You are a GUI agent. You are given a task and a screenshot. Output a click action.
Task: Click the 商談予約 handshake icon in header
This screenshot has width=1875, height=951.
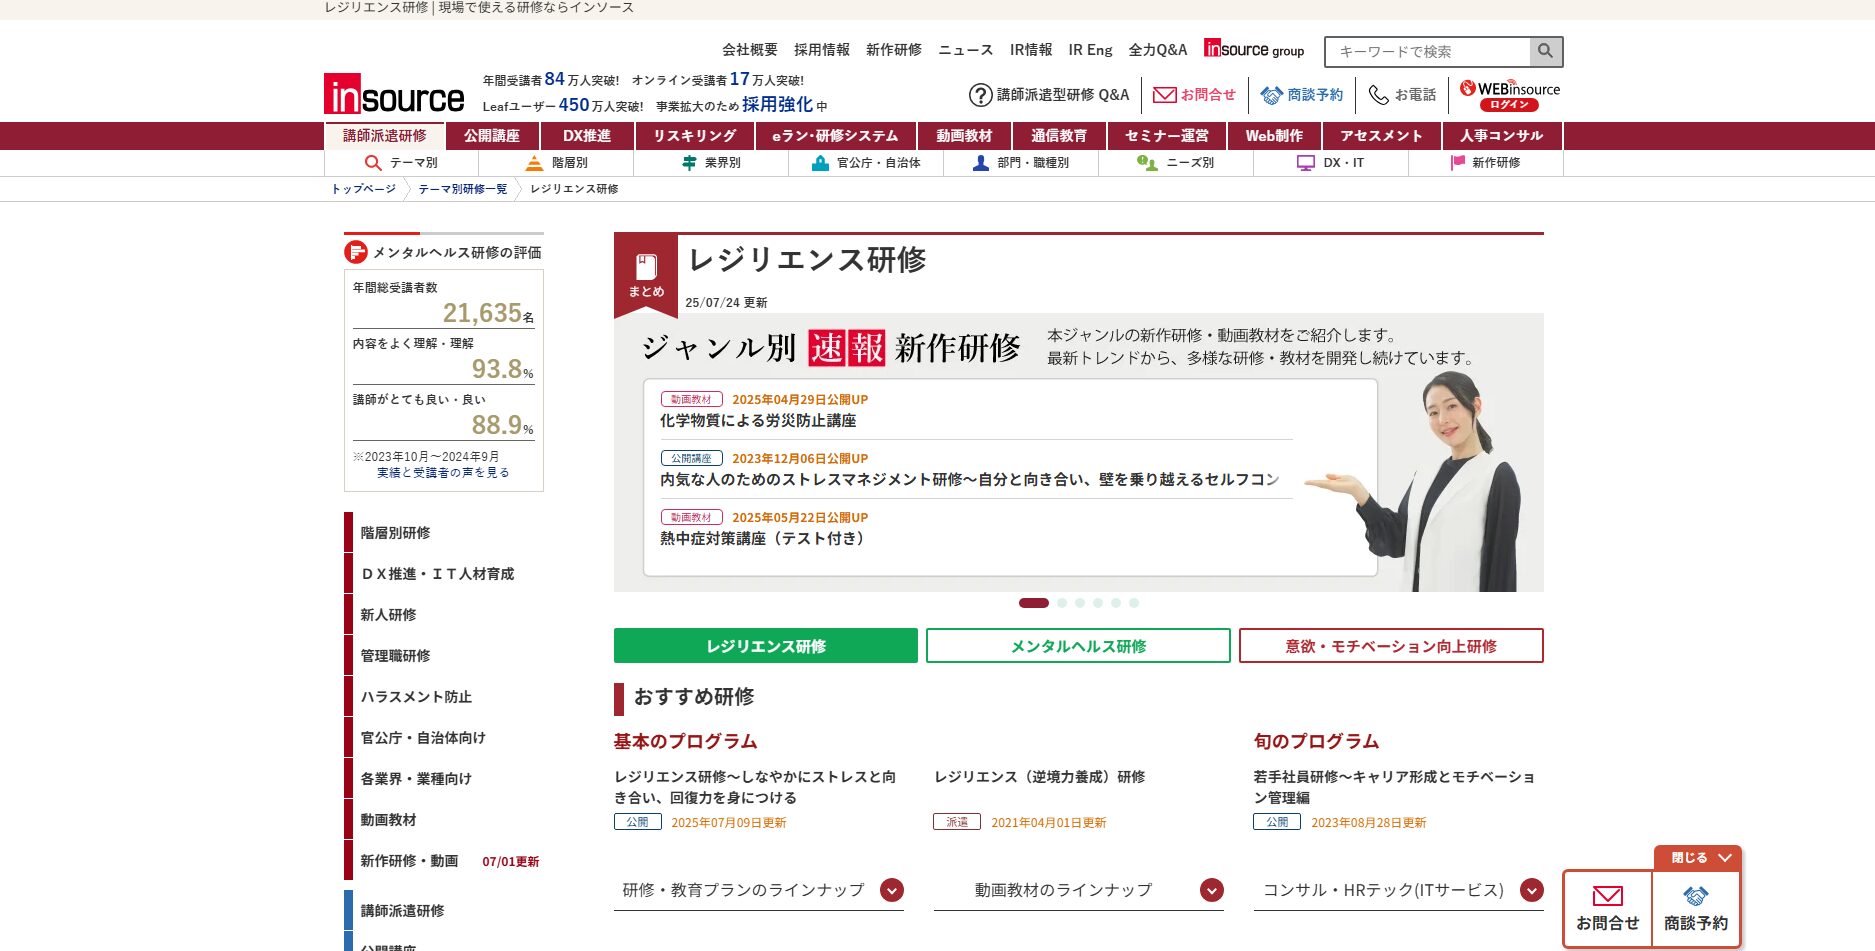1271,95
